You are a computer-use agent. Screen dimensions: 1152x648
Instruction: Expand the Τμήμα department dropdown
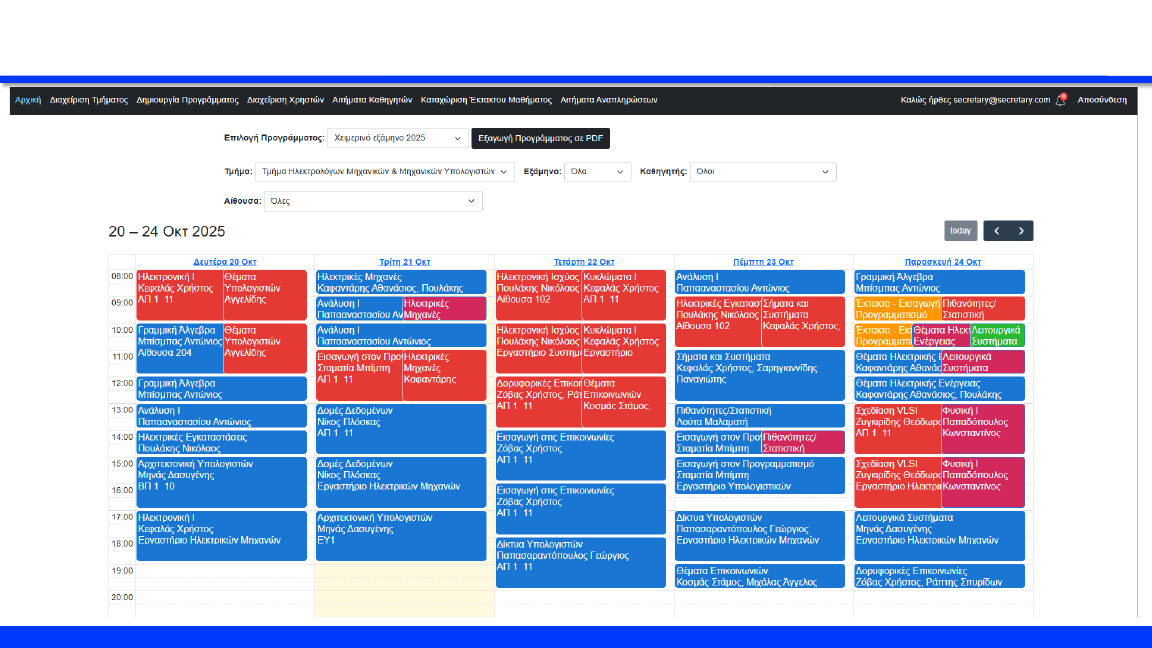tap(385, 171)
